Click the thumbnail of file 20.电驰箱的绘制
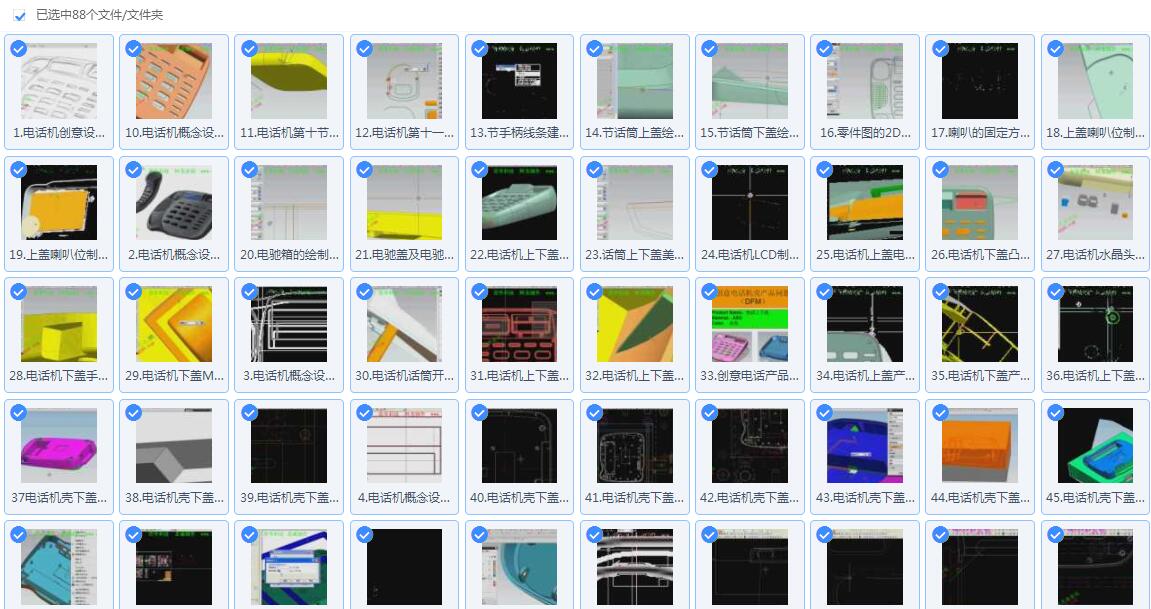Screen dimensions: 1151x609 click(289, 203)
